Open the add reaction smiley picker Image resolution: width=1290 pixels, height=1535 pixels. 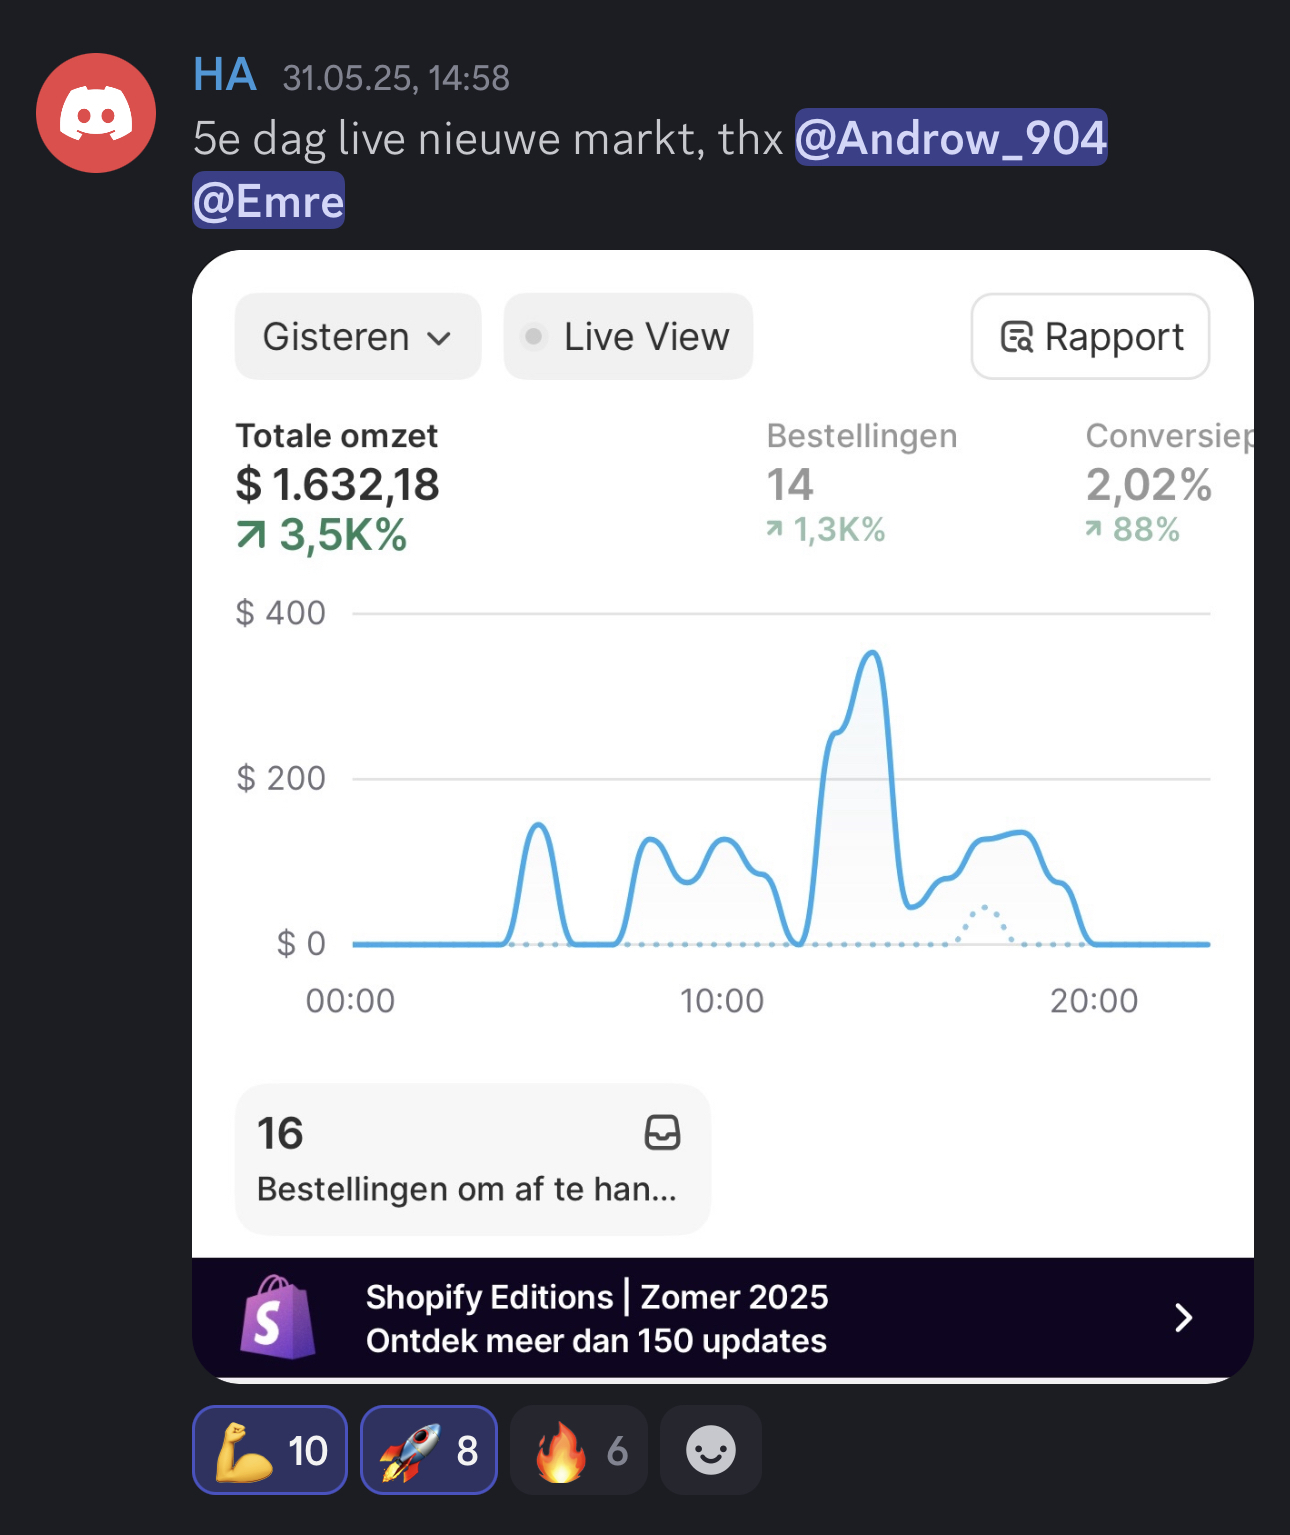(710, 1450)
